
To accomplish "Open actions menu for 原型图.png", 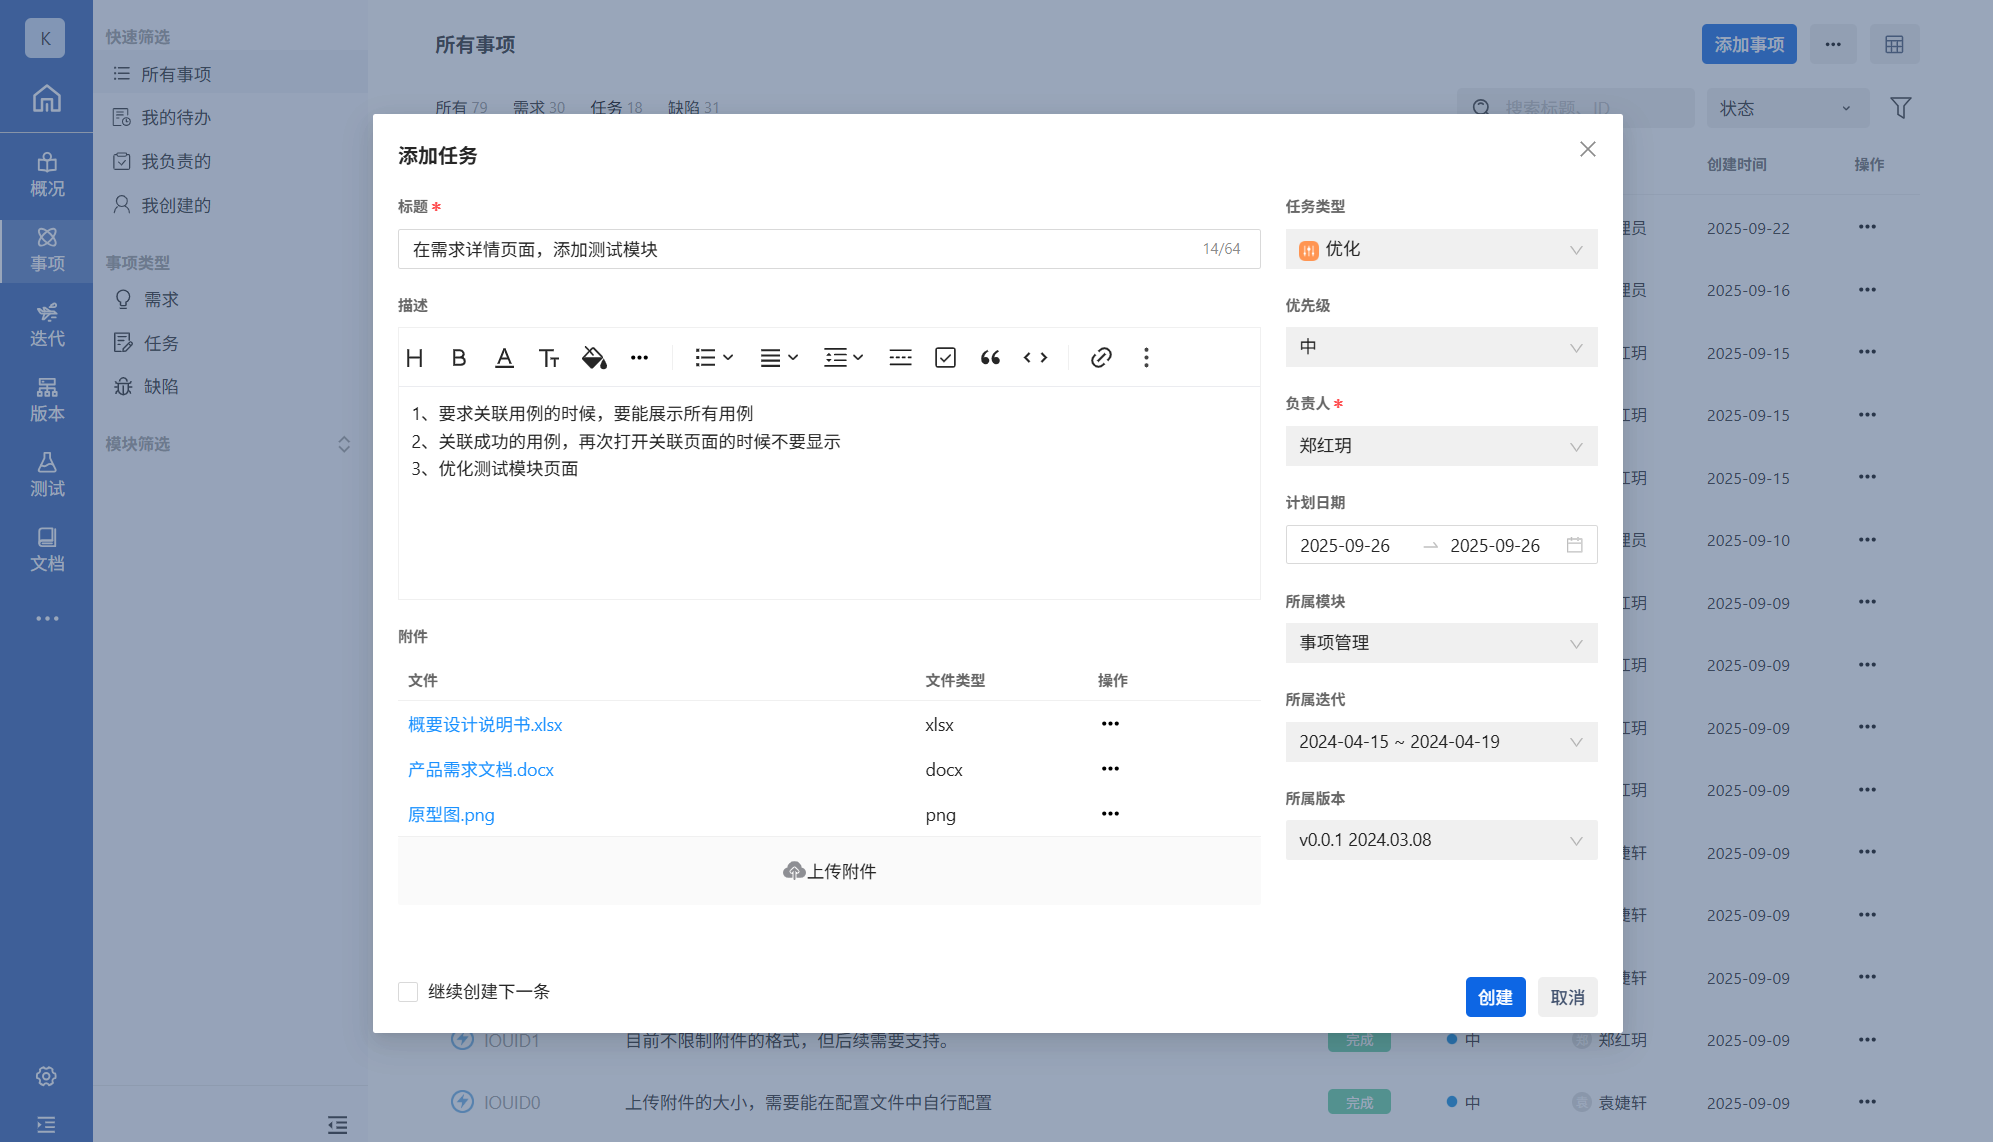I will click(1110, 814).
